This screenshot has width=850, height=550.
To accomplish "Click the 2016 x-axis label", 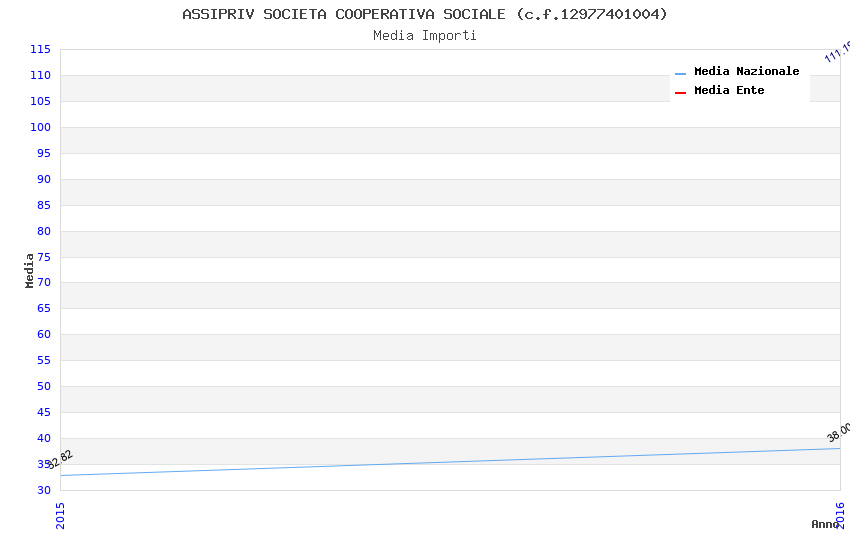I will 840,515.
